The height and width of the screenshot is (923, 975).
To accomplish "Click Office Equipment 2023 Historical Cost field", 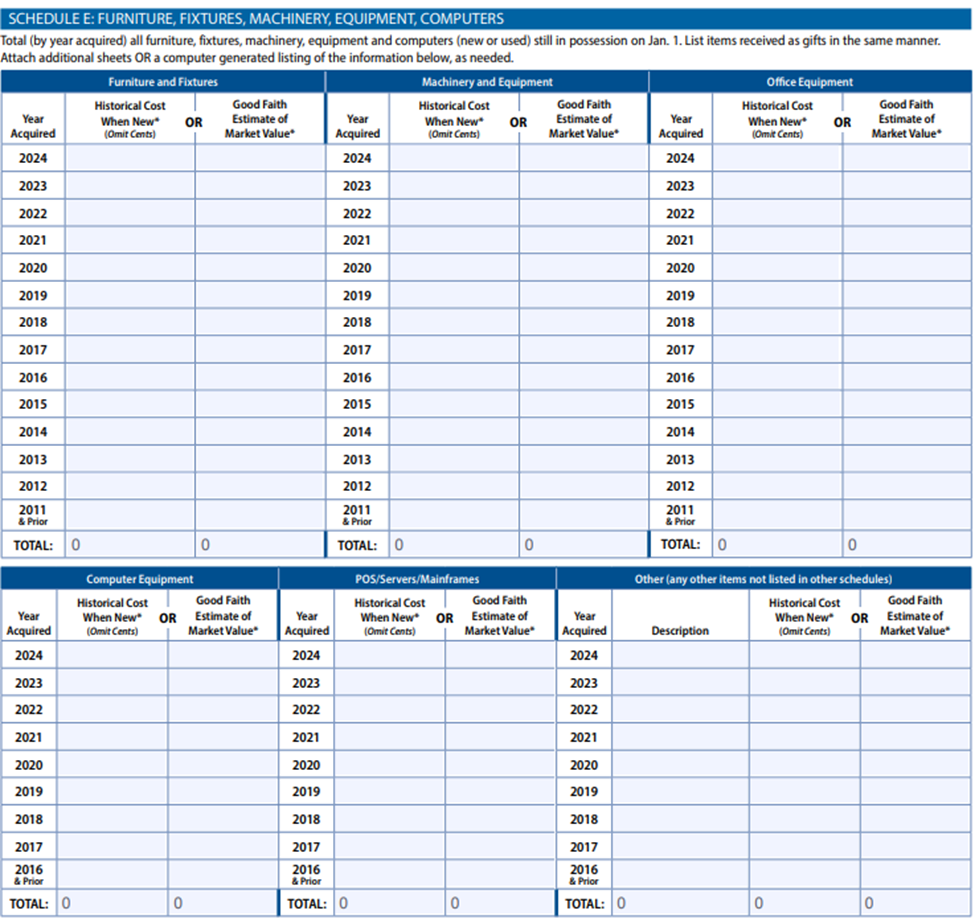I will (x=777, y=186).
